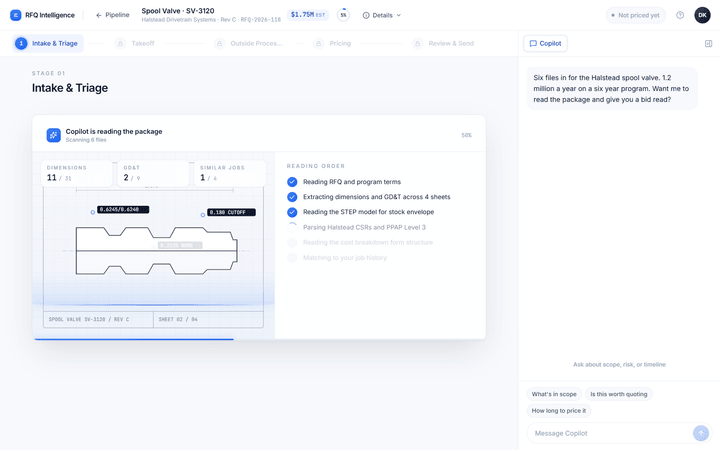This screenshot has width=720, height=450.
Task: Collapse the Copilot side panel
Action: (x=708, y=43)
